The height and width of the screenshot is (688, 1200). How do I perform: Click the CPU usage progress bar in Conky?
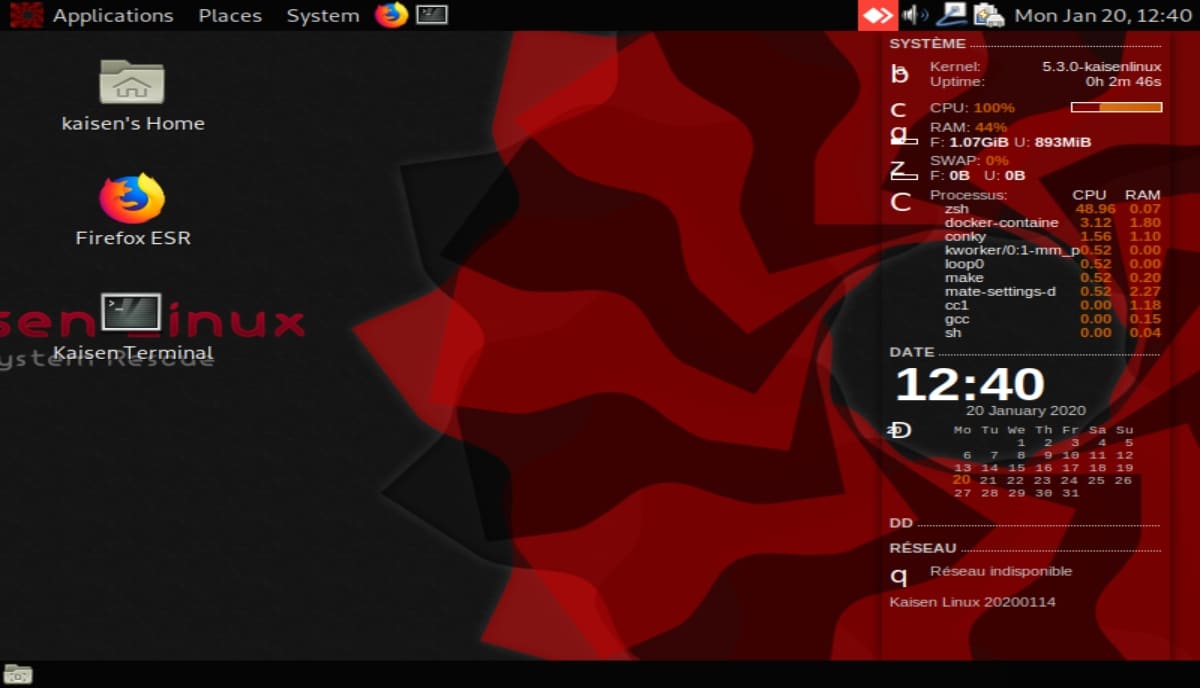click(1115, 107)
